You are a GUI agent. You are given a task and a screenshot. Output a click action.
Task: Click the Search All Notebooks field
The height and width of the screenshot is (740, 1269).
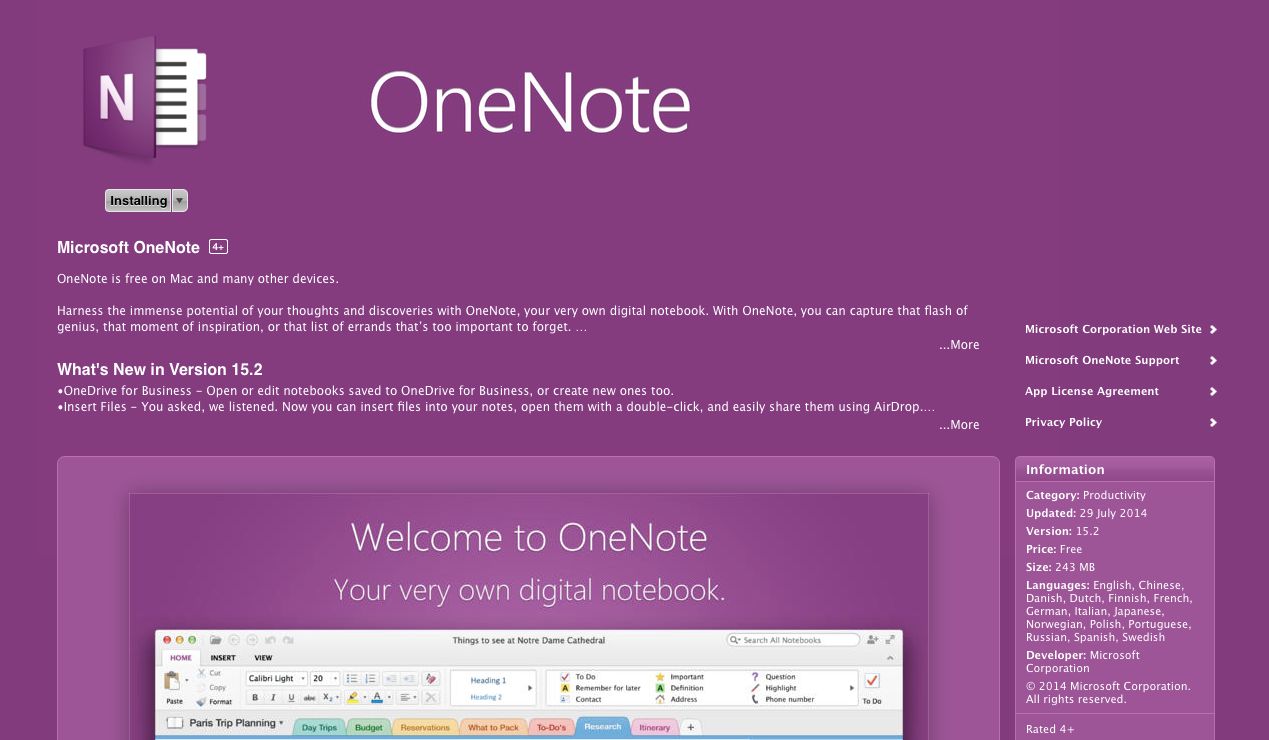coord(793,640)
